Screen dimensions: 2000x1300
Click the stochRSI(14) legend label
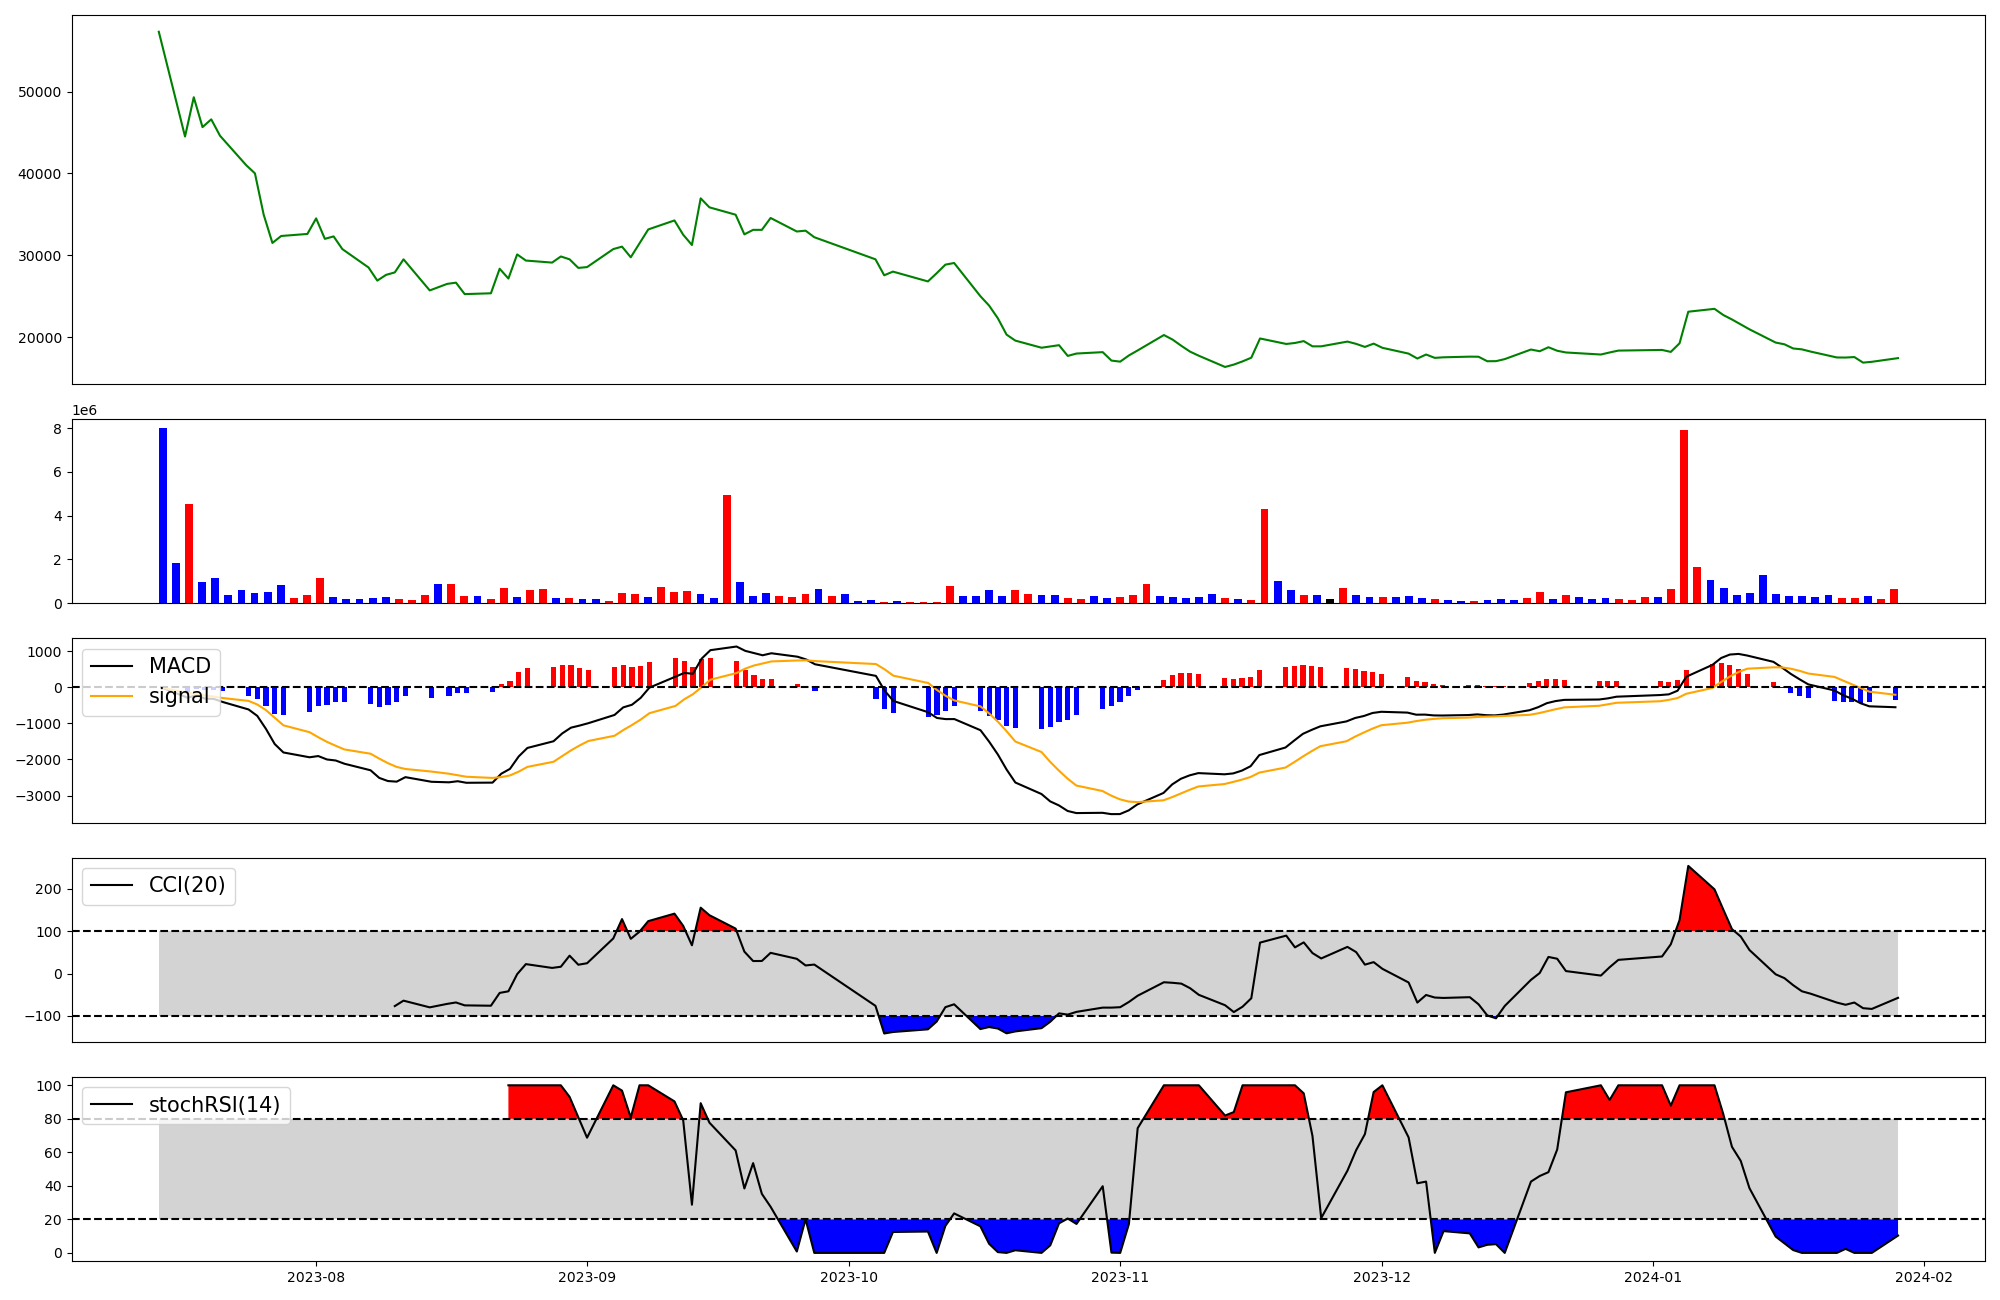[214, 1105]
